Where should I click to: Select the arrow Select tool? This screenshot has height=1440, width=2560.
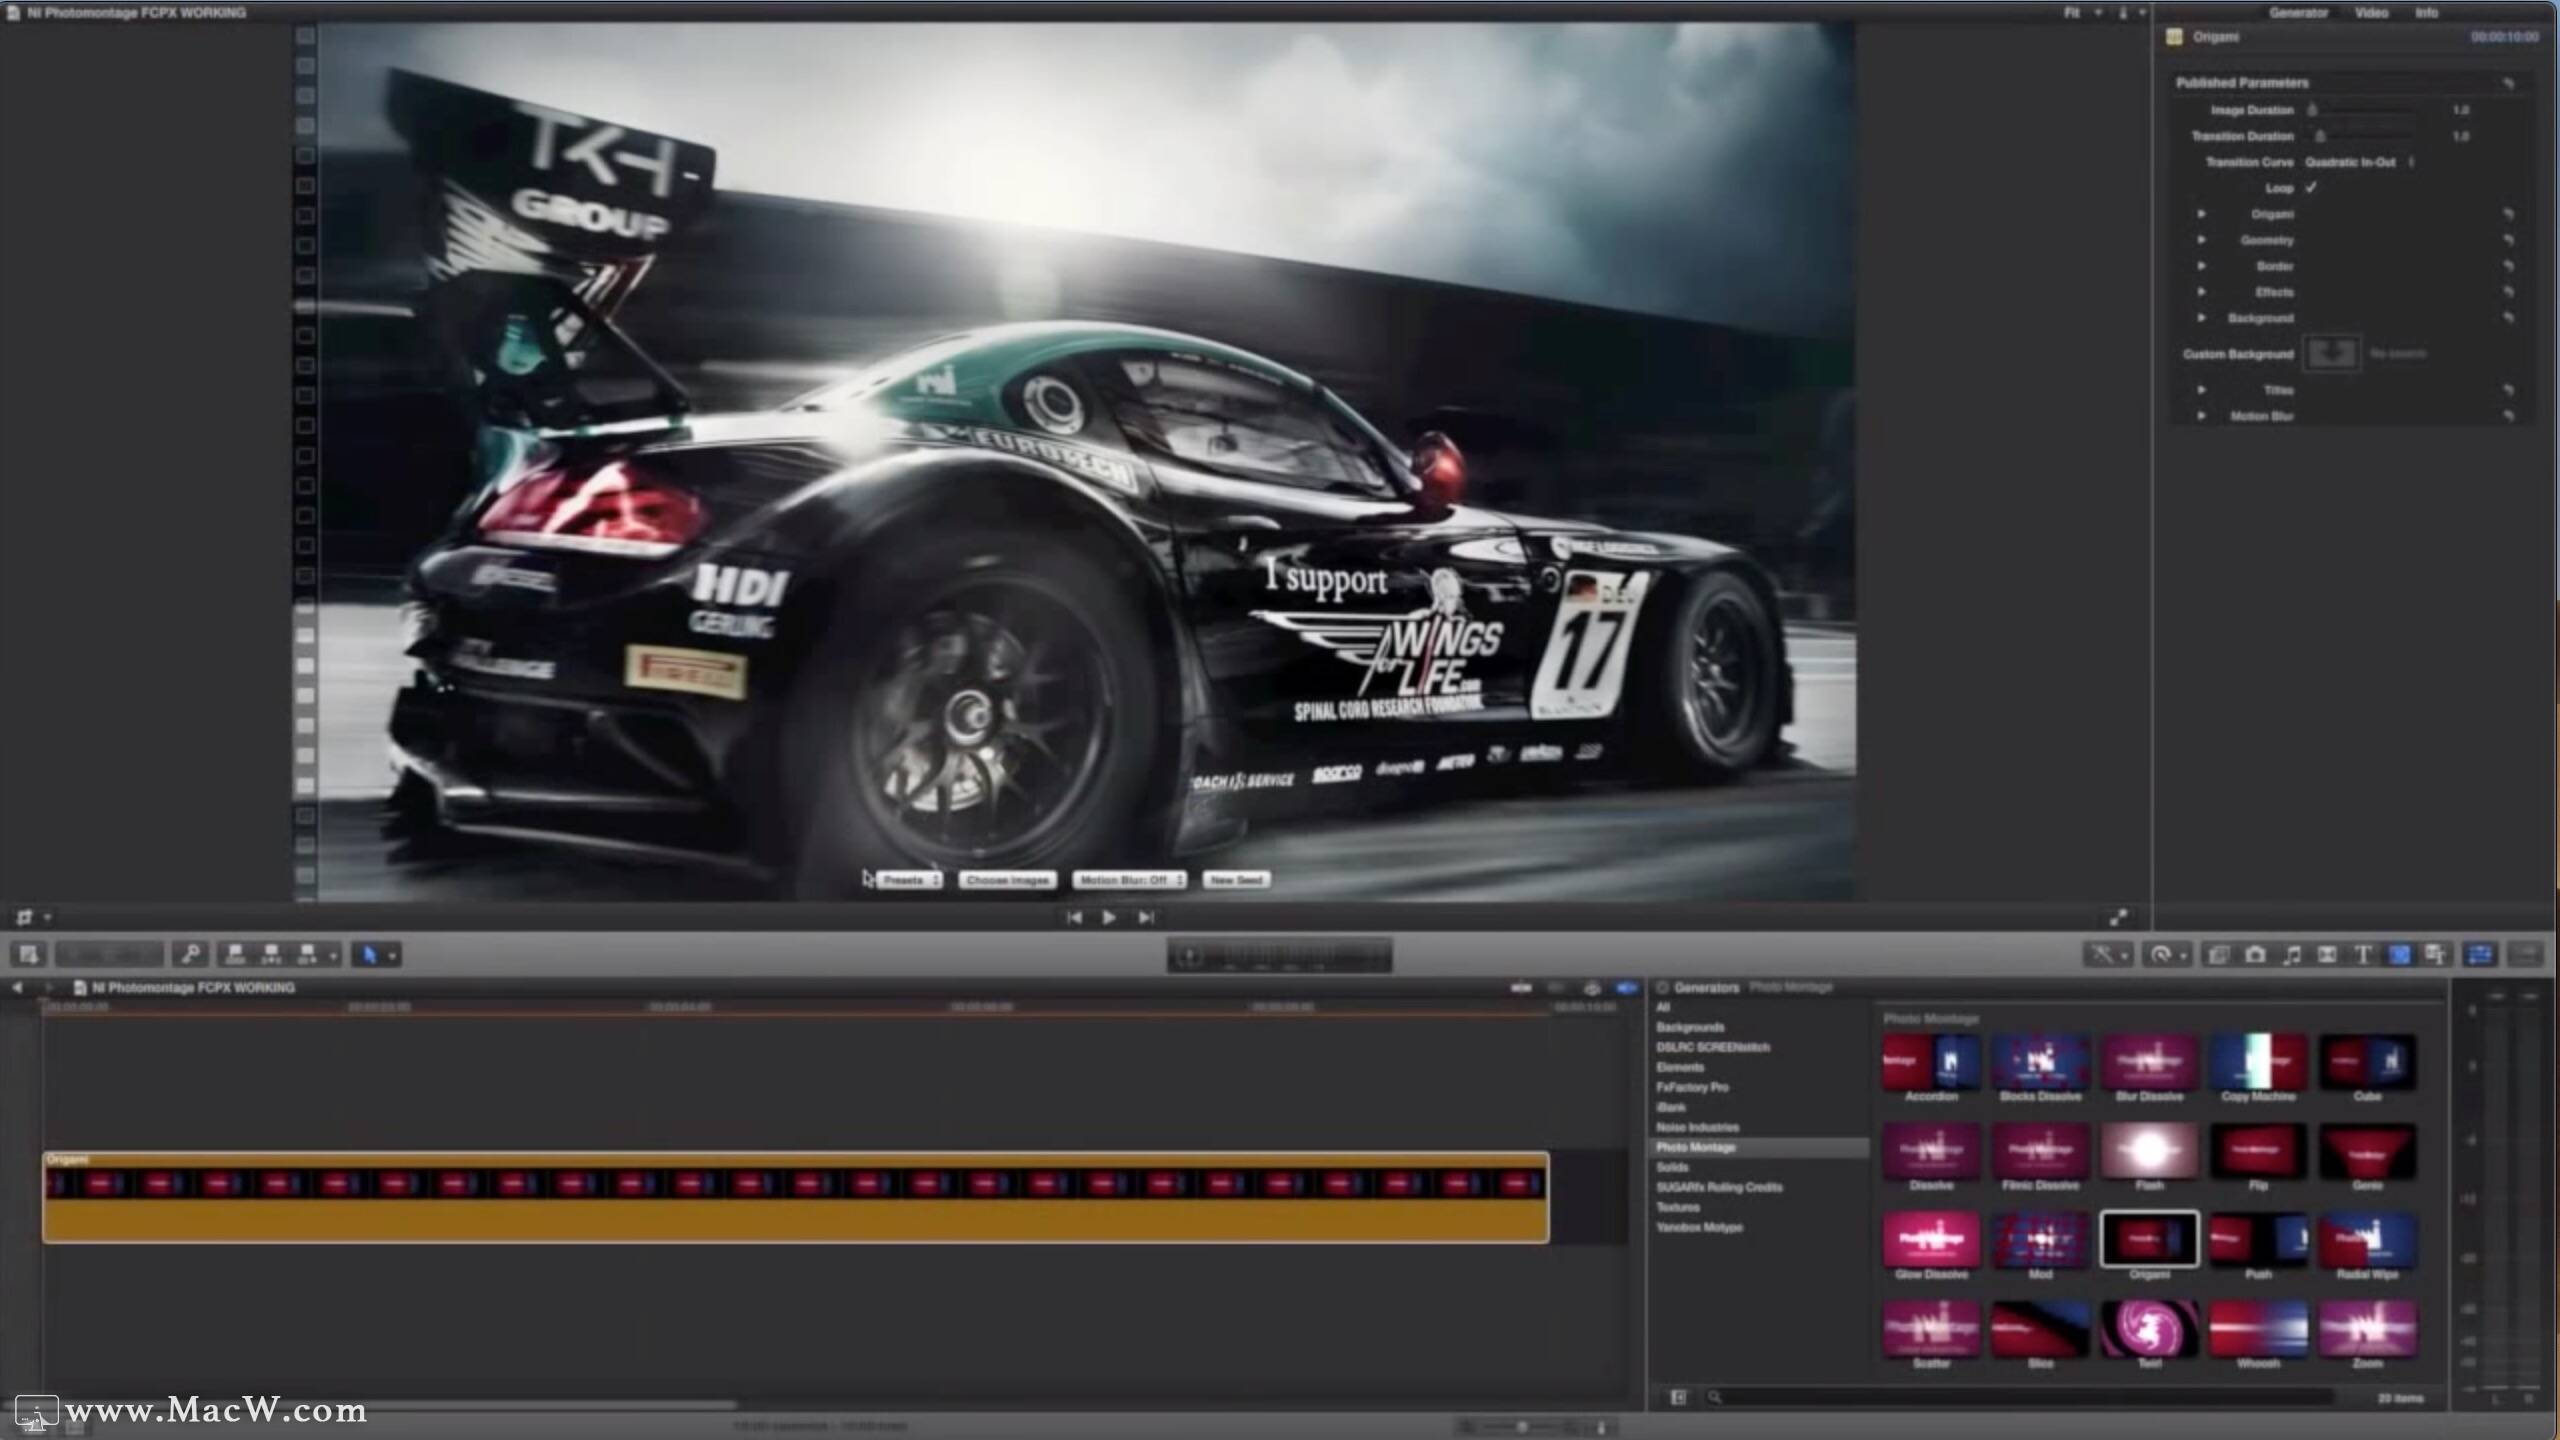[x=369, y=954]
